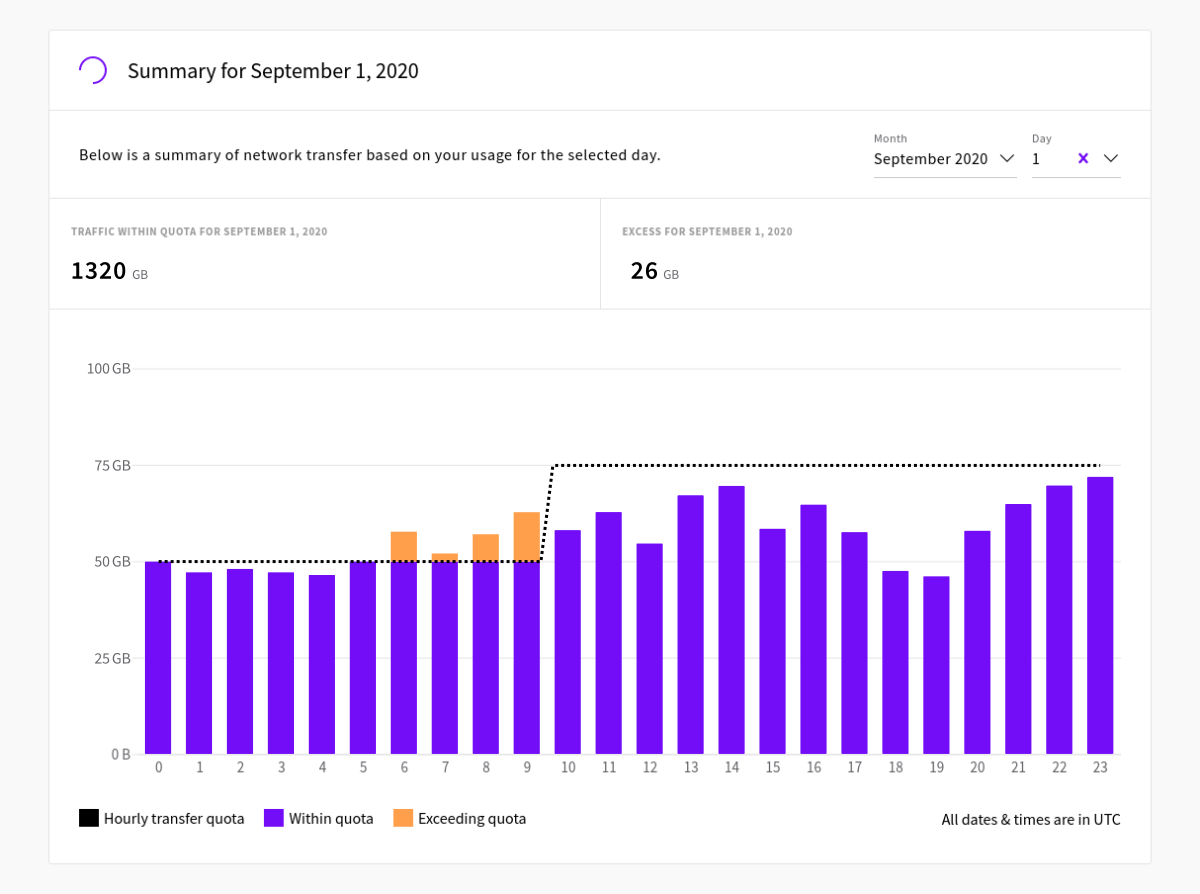Select the orange excess segment at hour 6
This screenshot has height=894, width=1200.
click(404, 546)
